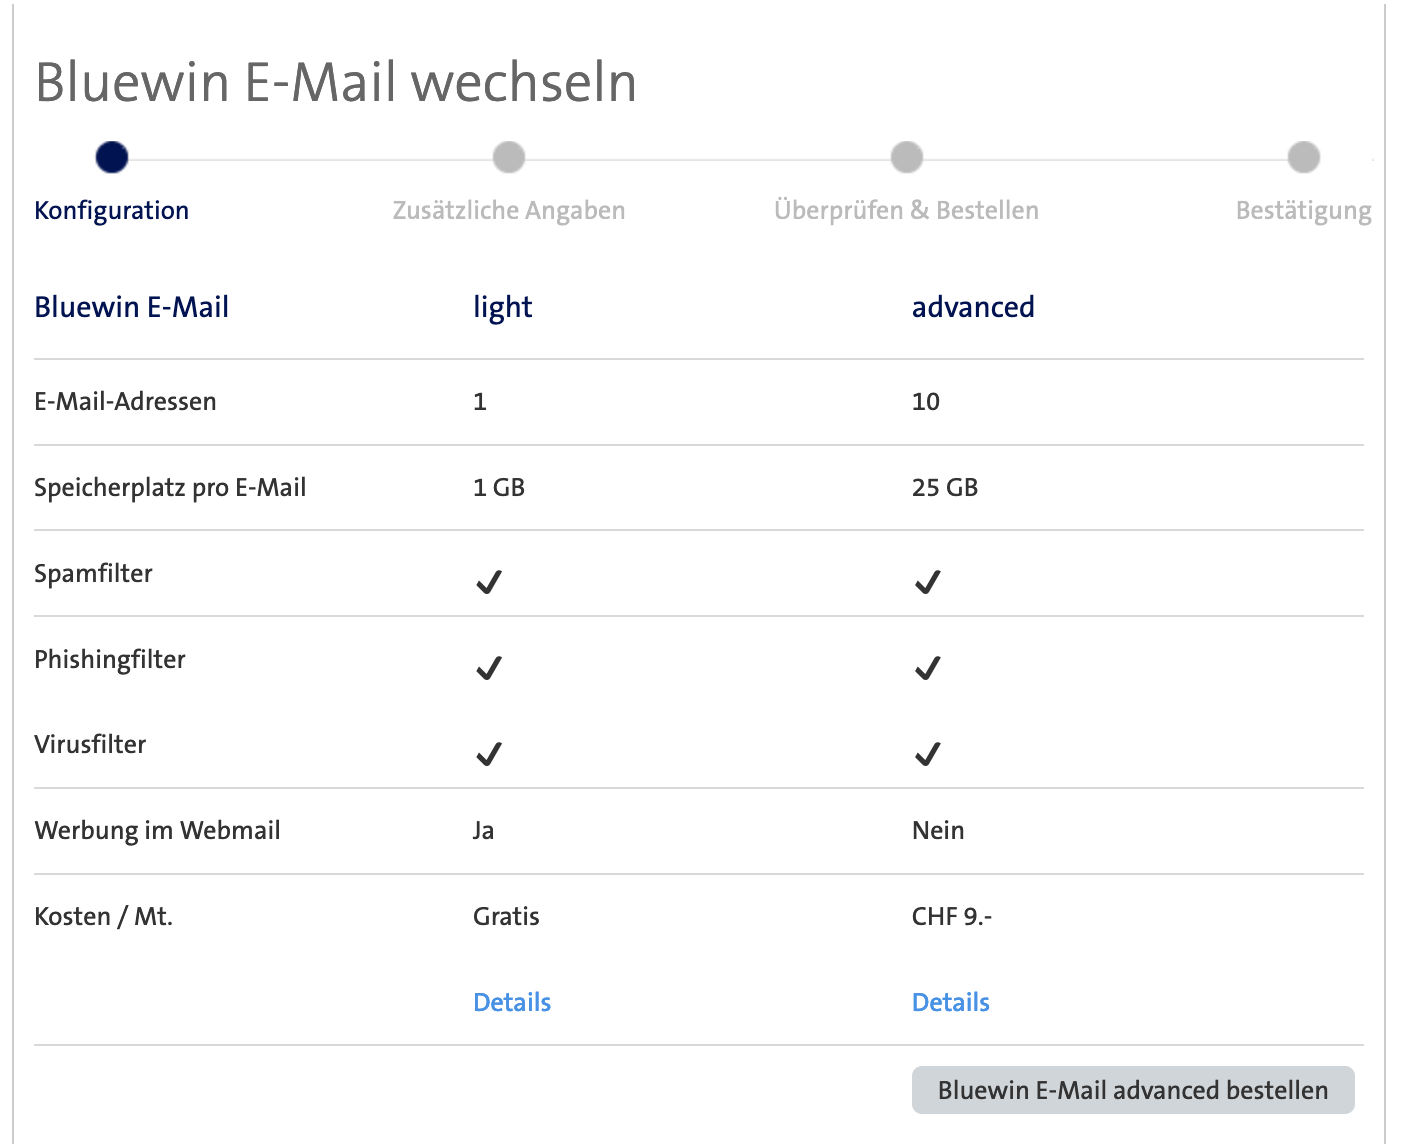1402x1144 pixels.
Task: Select the Zusätzliche Angaben step circle
Action: point(509,157)
